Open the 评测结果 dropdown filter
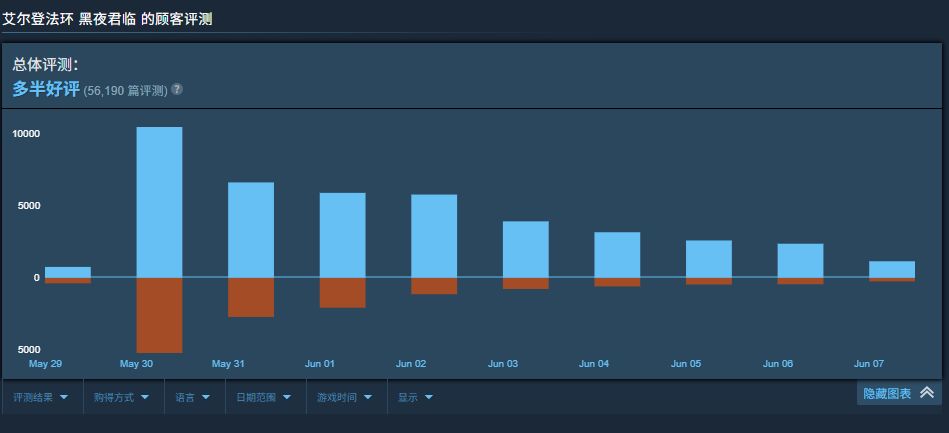The height and width of the screenshot is (433, 949). click(x=42, y=397)
